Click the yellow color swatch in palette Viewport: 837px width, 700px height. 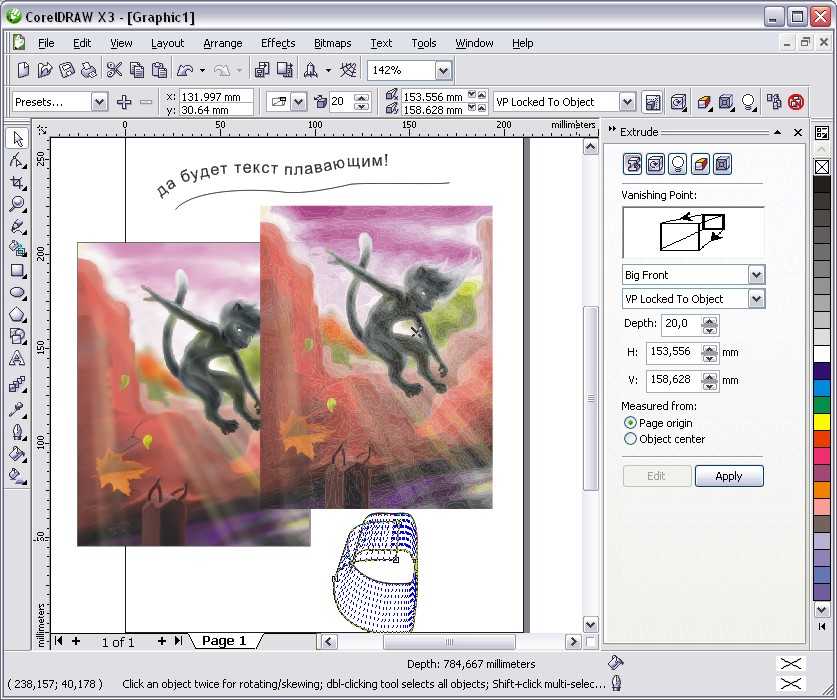(822, 421)
